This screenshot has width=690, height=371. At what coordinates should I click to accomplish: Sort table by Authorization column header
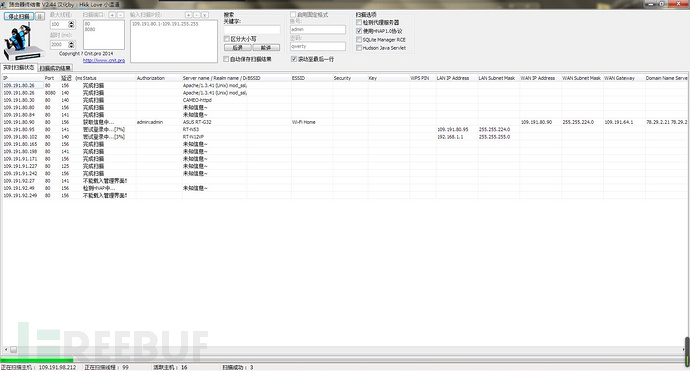tap(150, 78)
